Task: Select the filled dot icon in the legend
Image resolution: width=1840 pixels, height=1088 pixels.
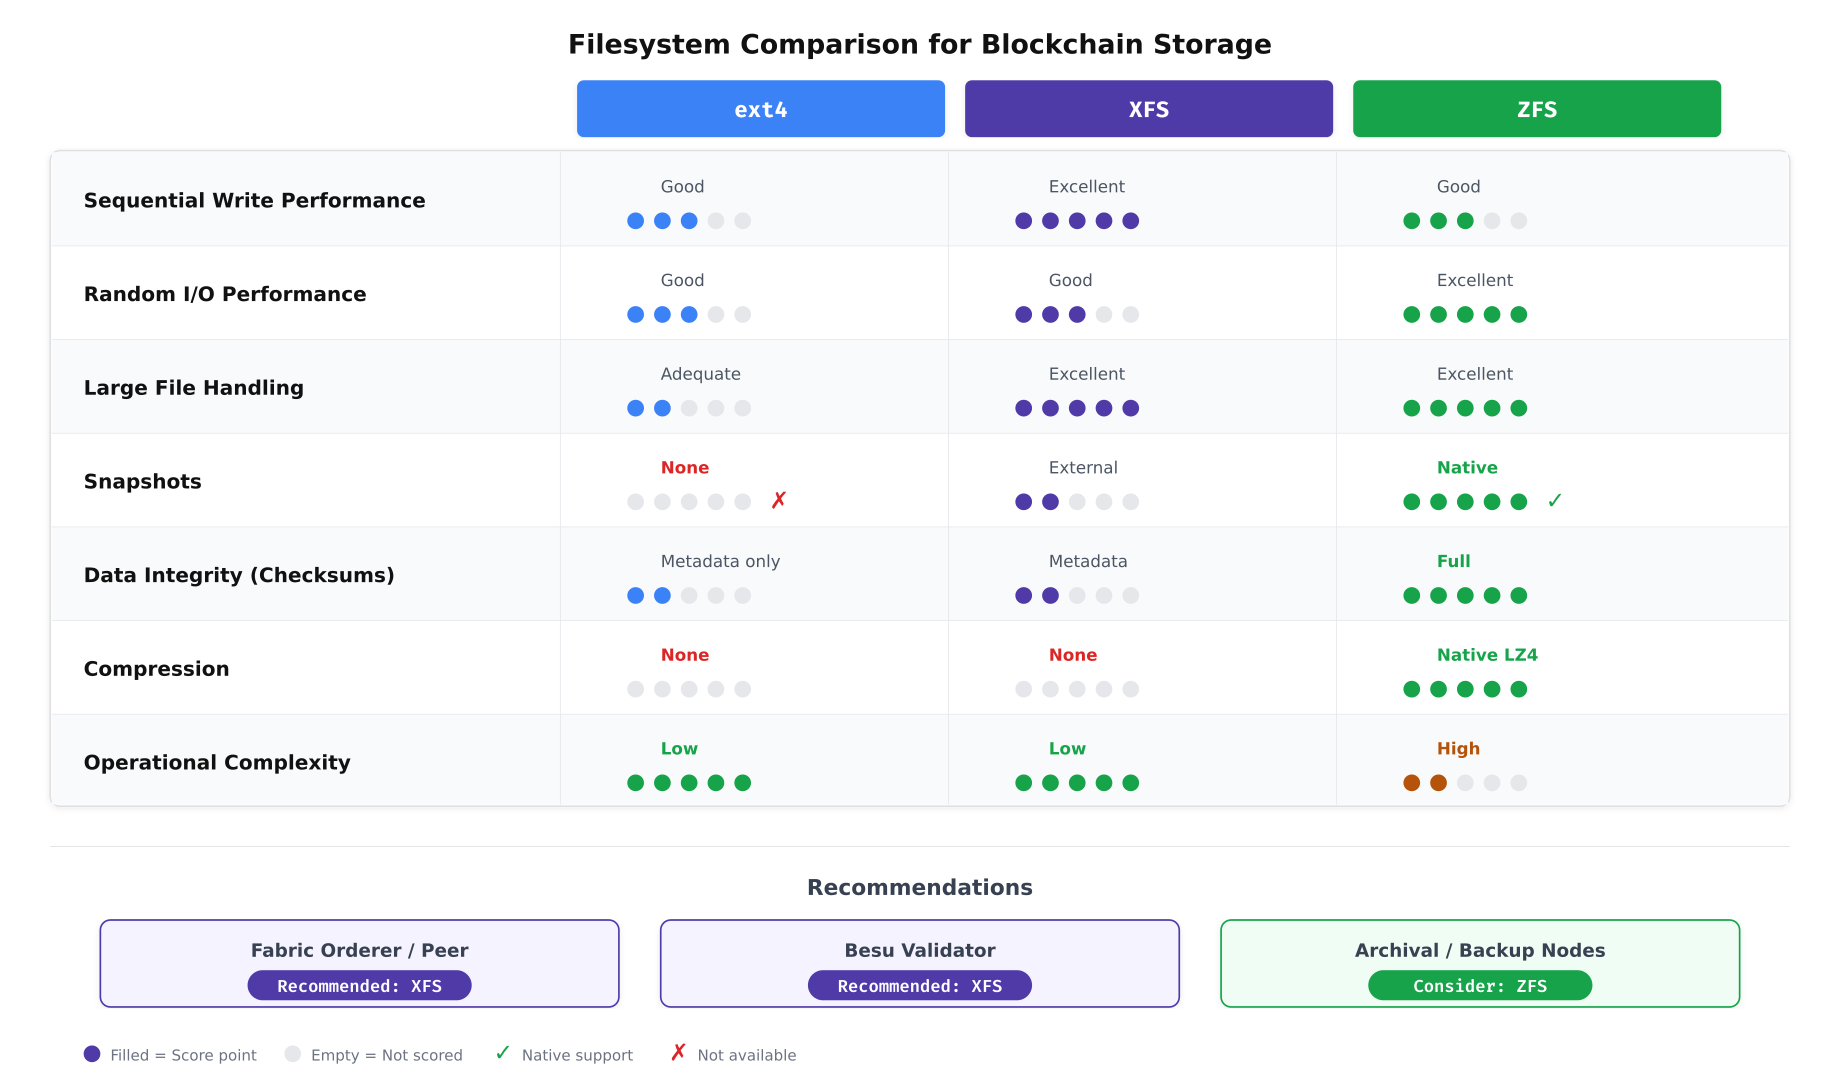Action: [x=91, y=1053]
